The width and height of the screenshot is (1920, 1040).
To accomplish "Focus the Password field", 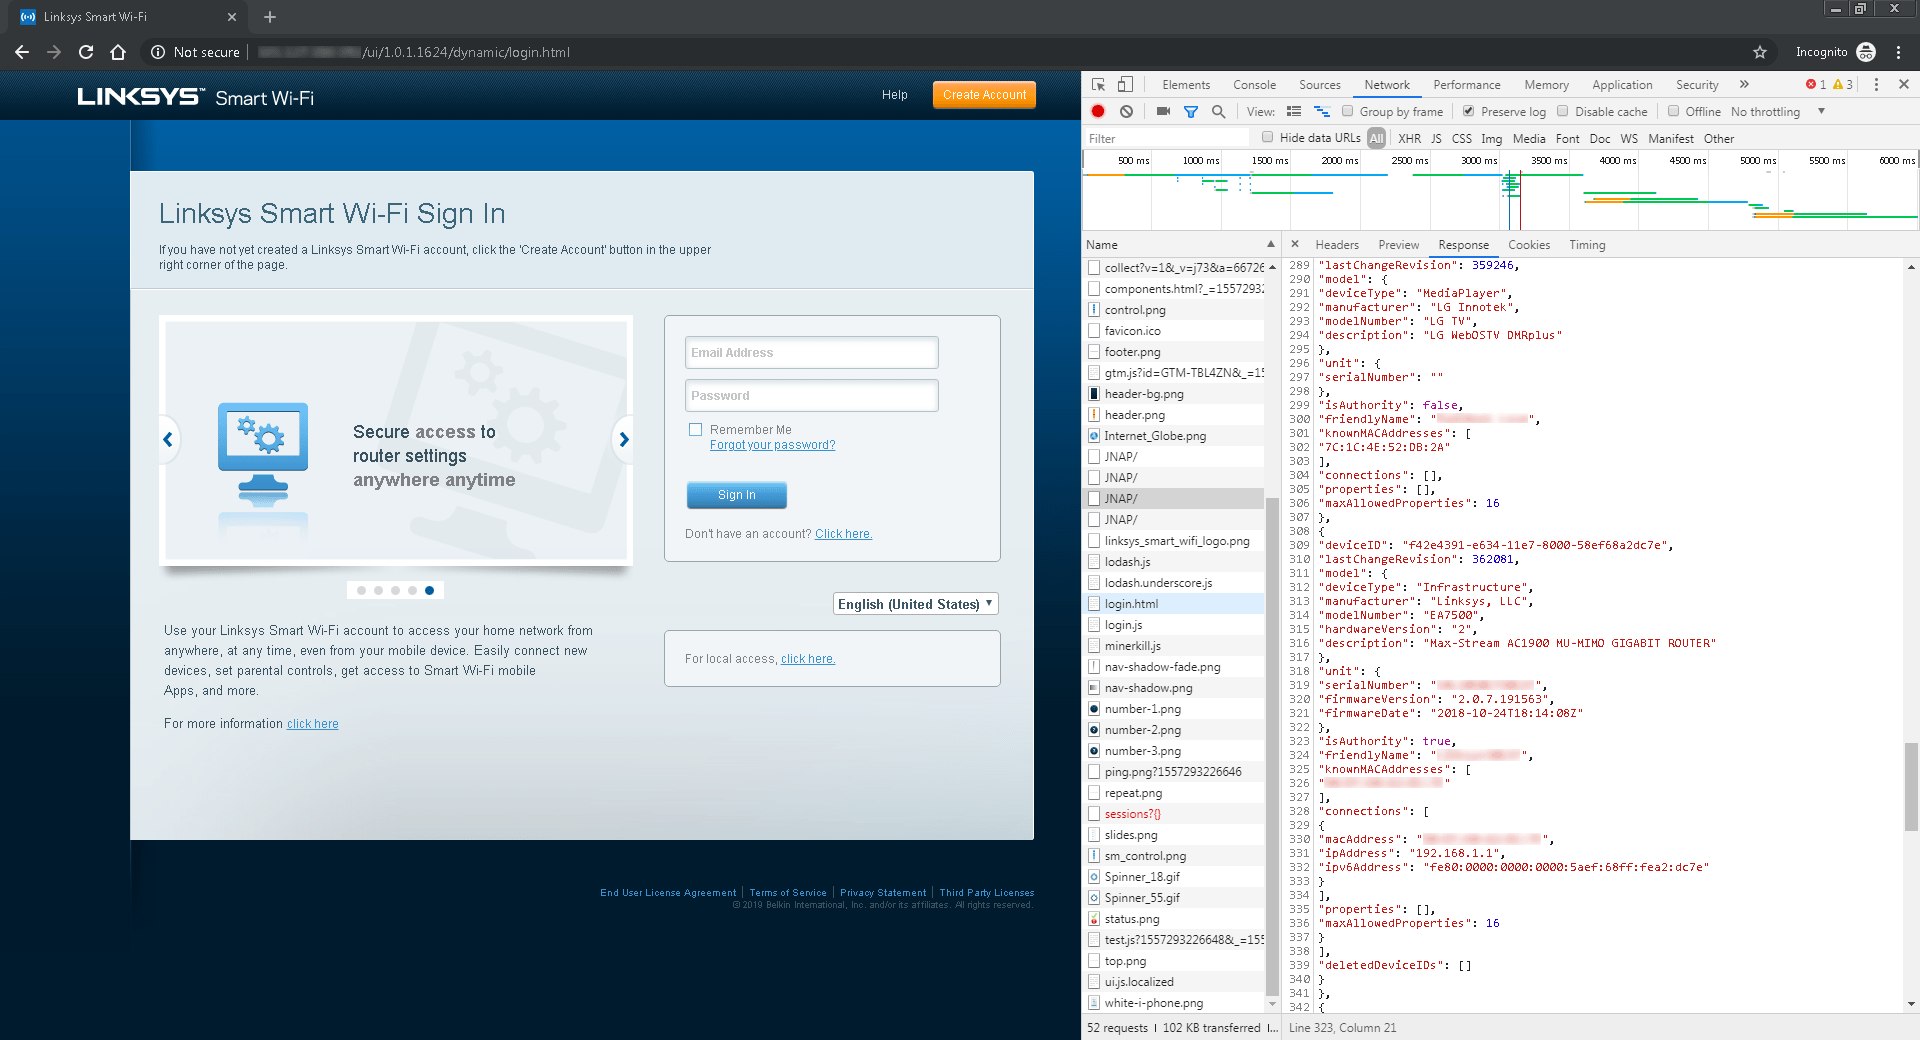I will (812, 396).
